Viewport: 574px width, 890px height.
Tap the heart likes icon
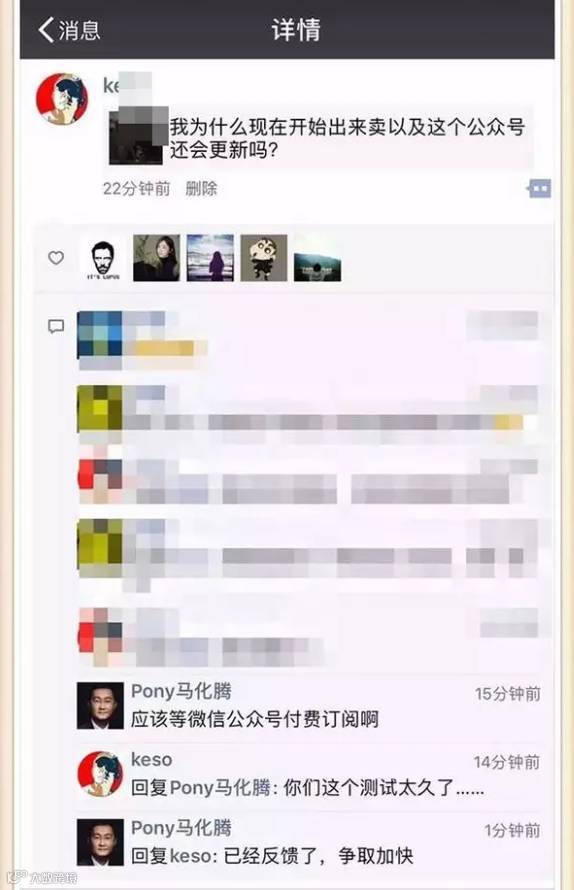[56, 258]
